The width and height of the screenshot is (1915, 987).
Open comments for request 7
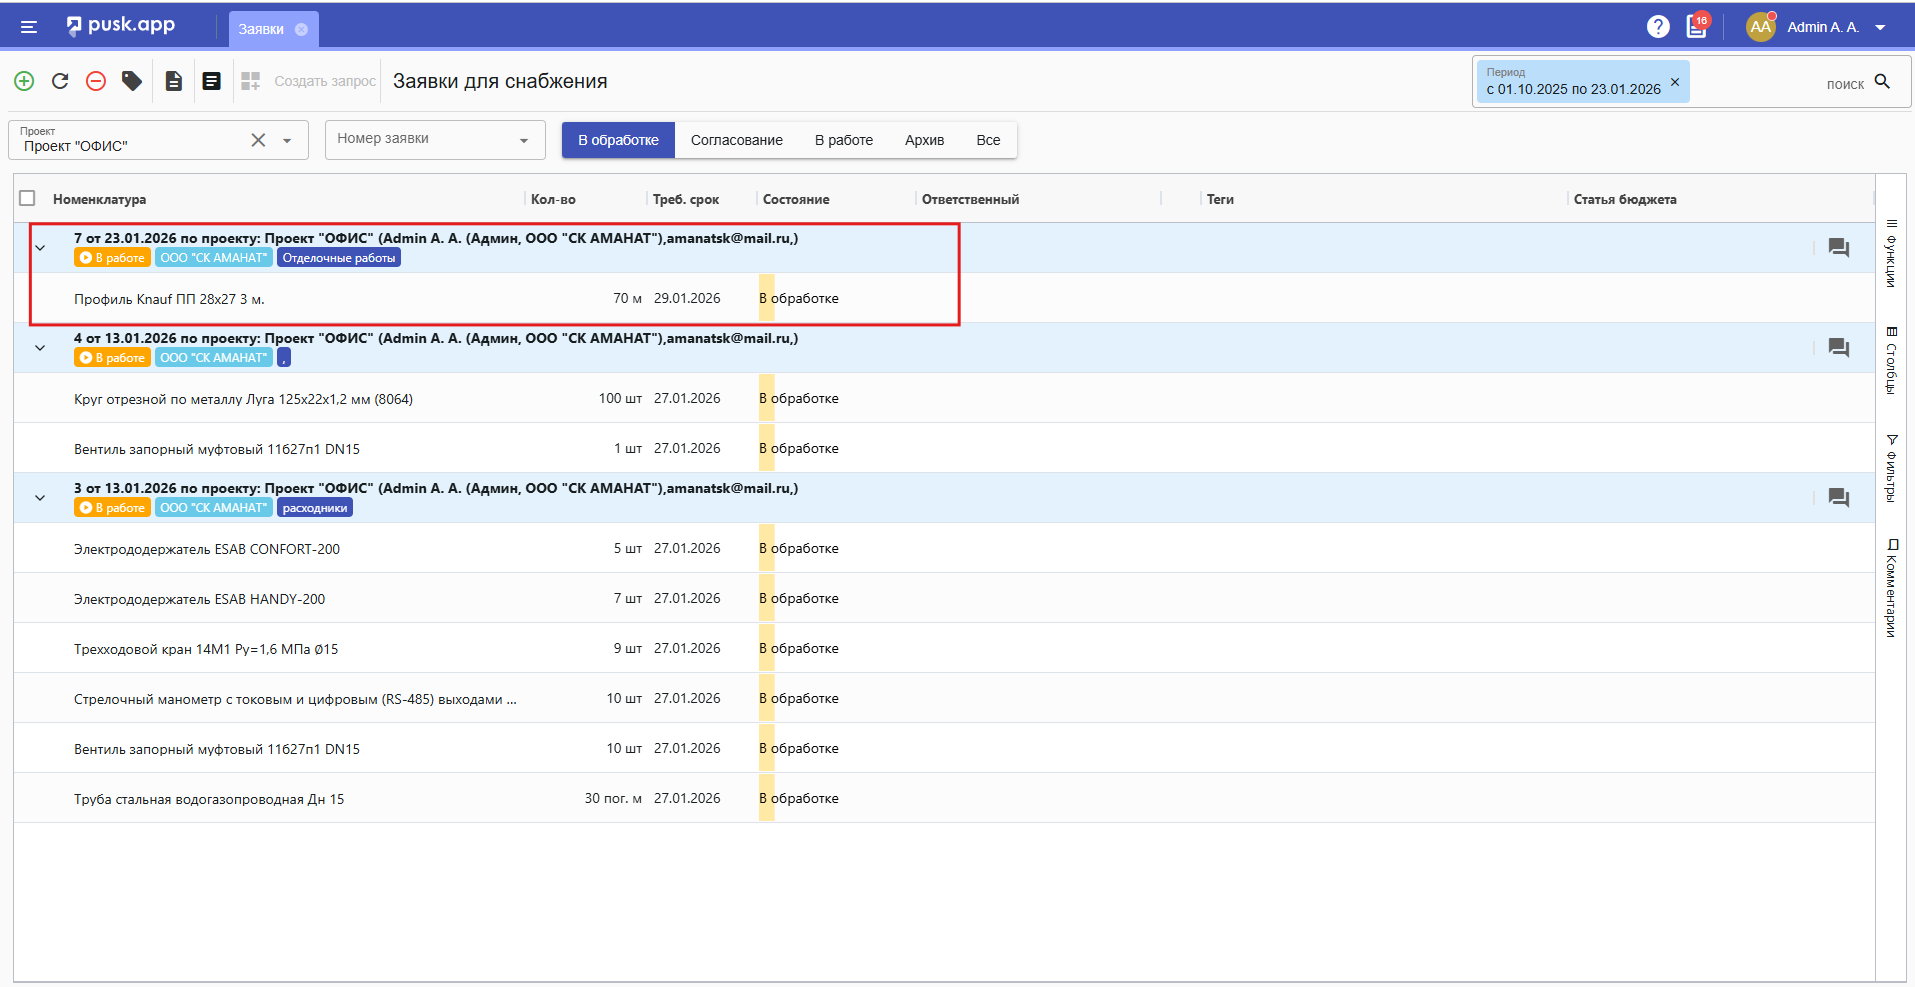tap(1838, 248)
